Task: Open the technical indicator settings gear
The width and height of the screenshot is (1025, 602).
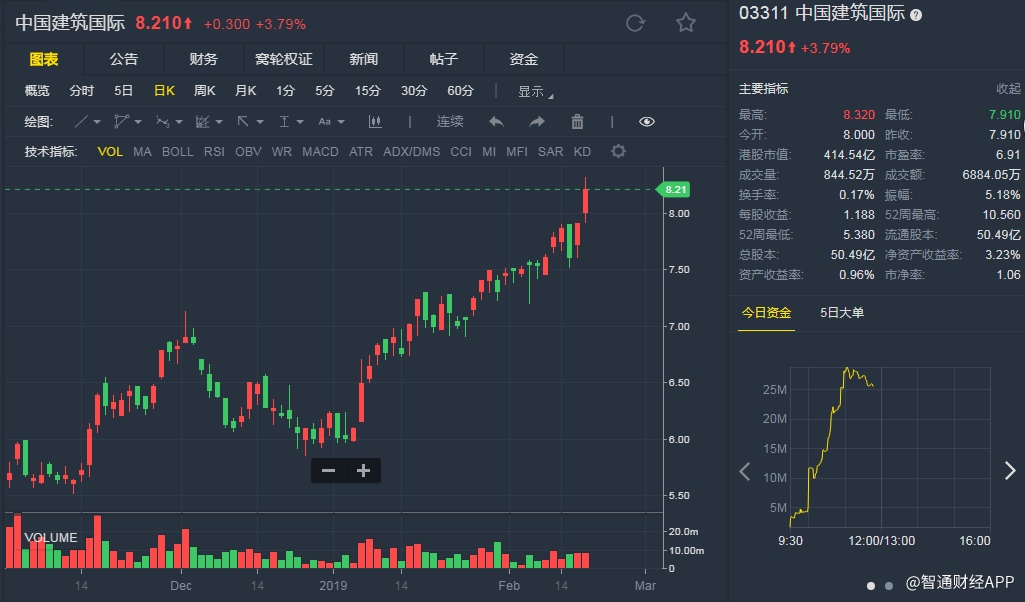Action: pos(618,151)
